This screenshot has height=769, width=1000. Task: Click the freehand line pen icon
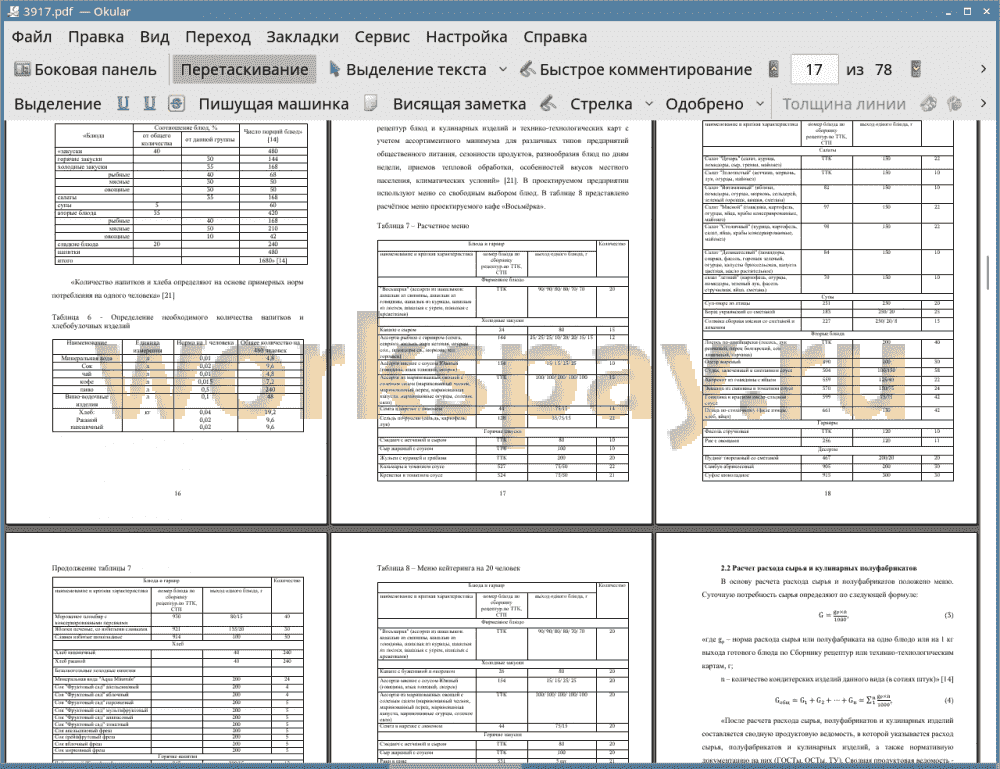point(548,103)
